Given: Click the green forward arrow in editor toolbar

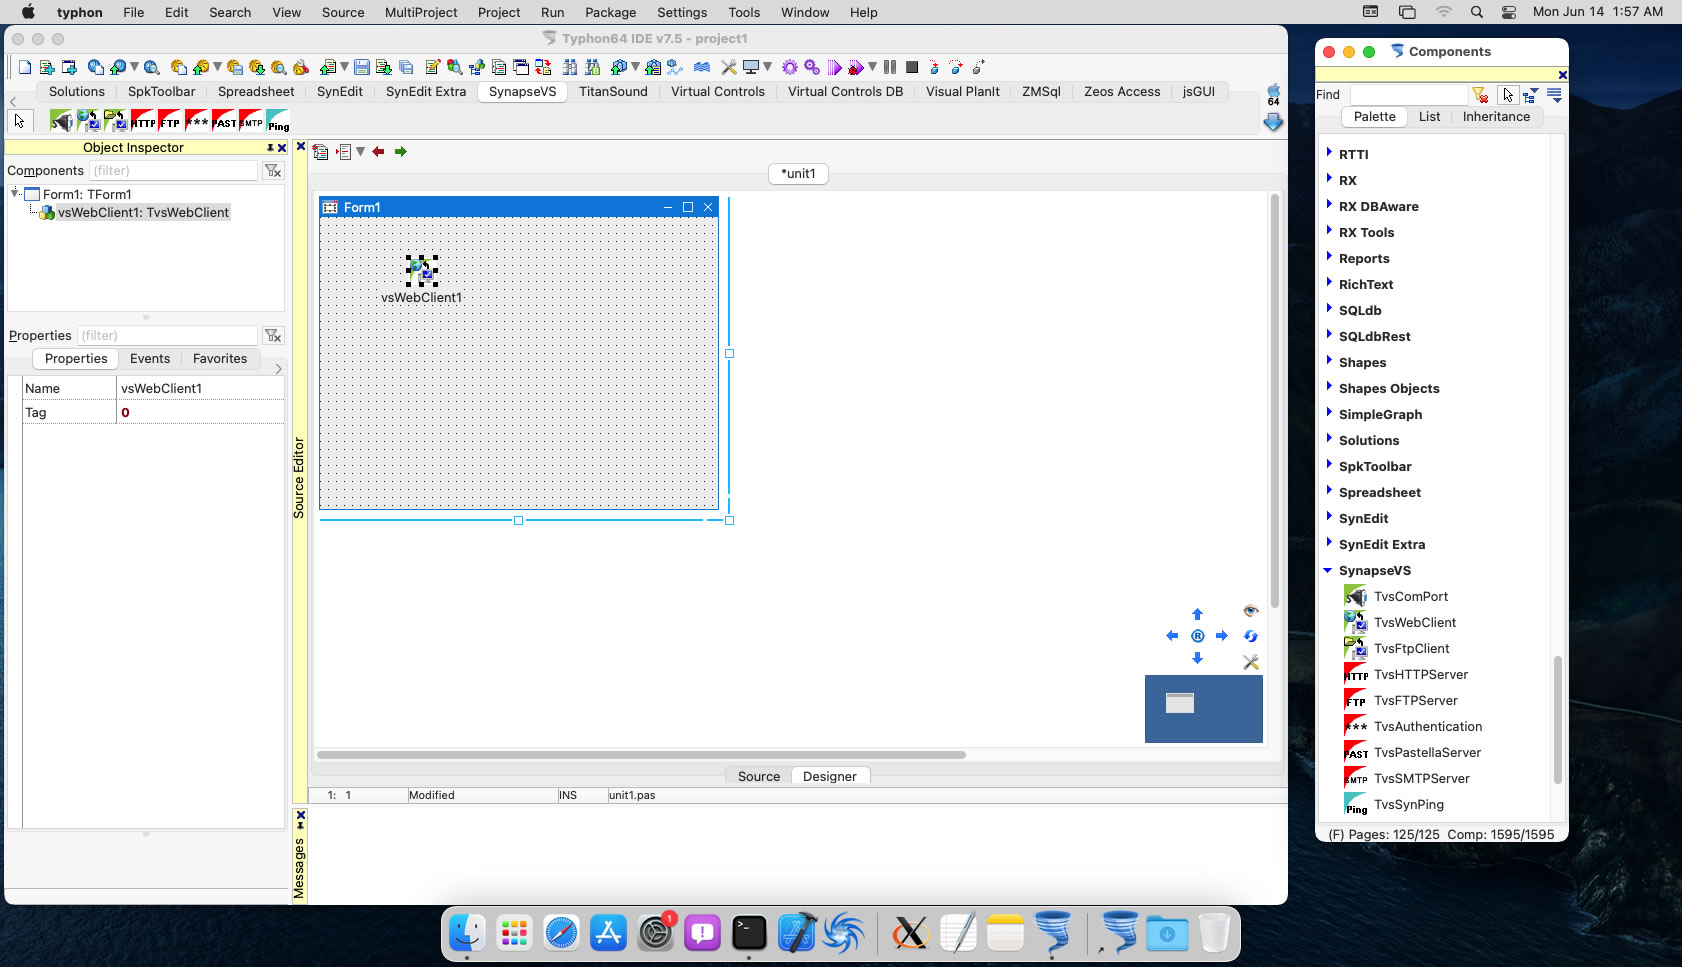Looking at the screenshot, I should (400, 152).
